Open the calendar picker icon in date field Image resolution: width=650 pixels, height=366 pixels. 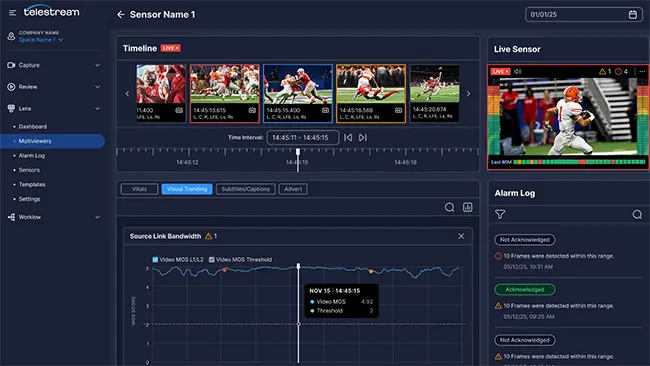coord(633,15)
